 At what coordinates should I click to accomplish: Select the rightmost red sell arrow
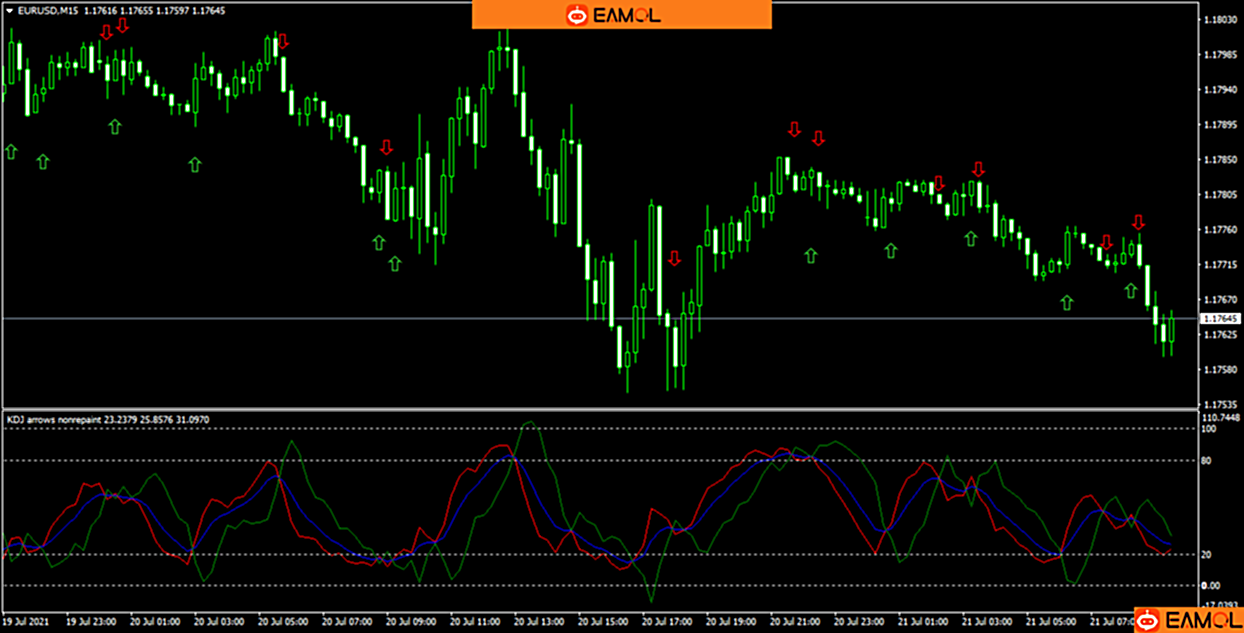click(1137, 222)
